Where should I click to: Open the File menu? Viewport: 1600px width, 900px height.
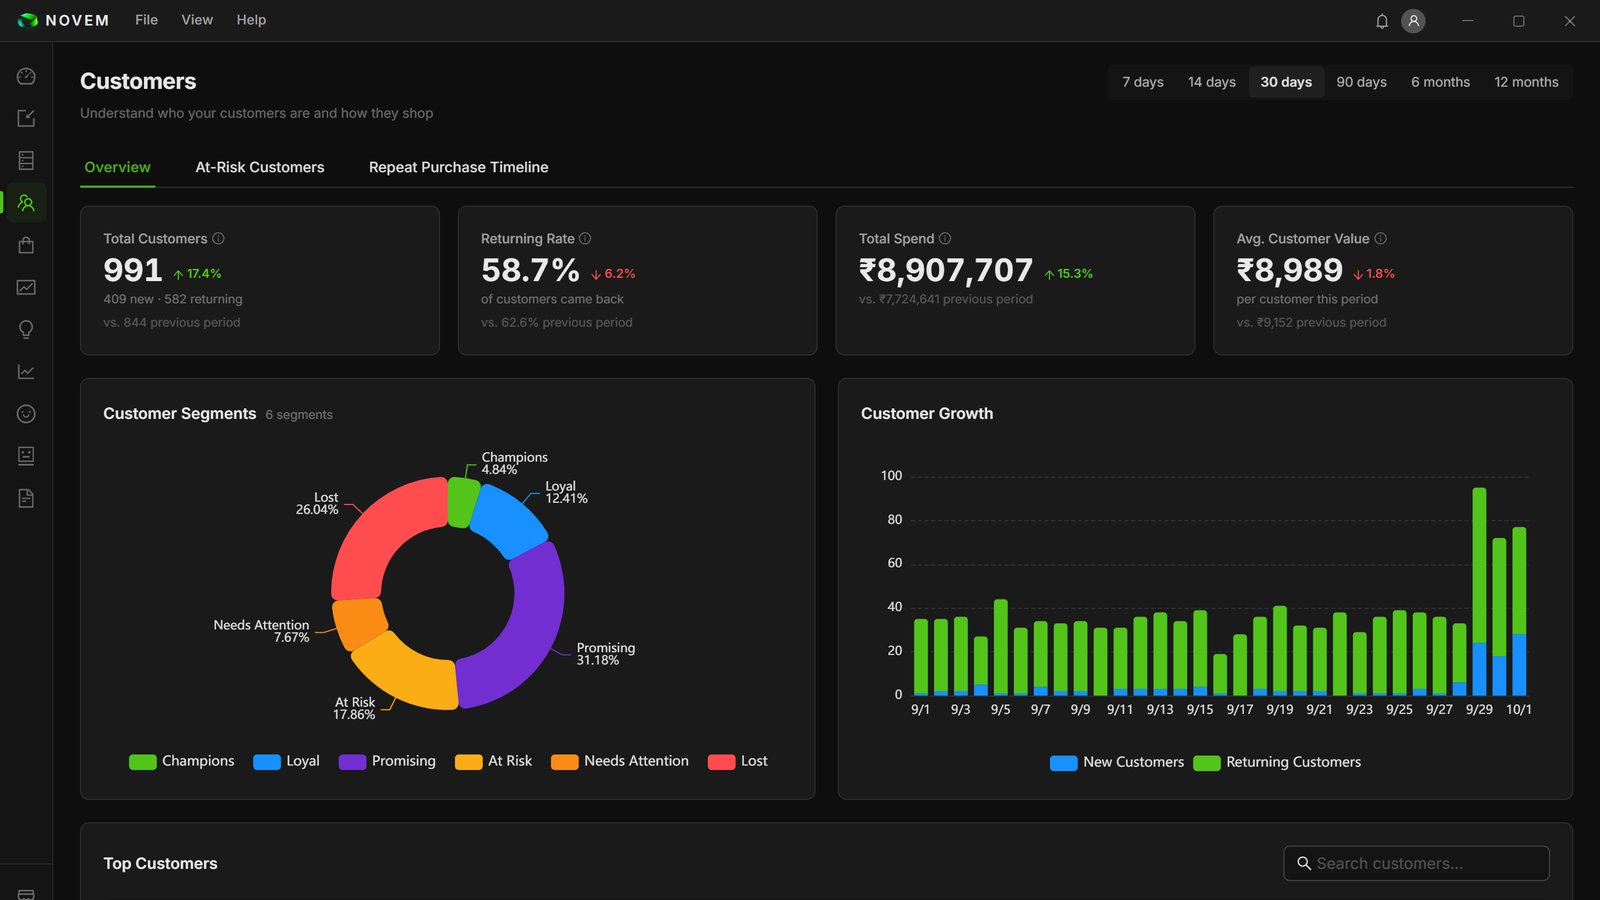click(x=146, y=20)
